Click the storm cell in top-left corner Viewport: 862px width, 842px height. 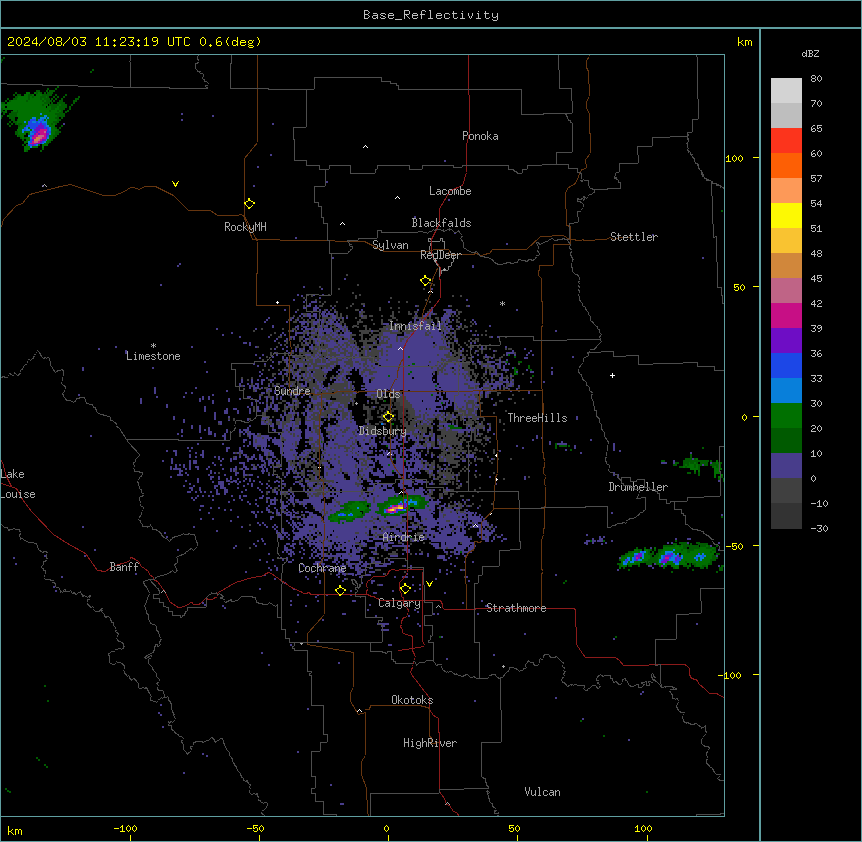[x=37, y=120]
